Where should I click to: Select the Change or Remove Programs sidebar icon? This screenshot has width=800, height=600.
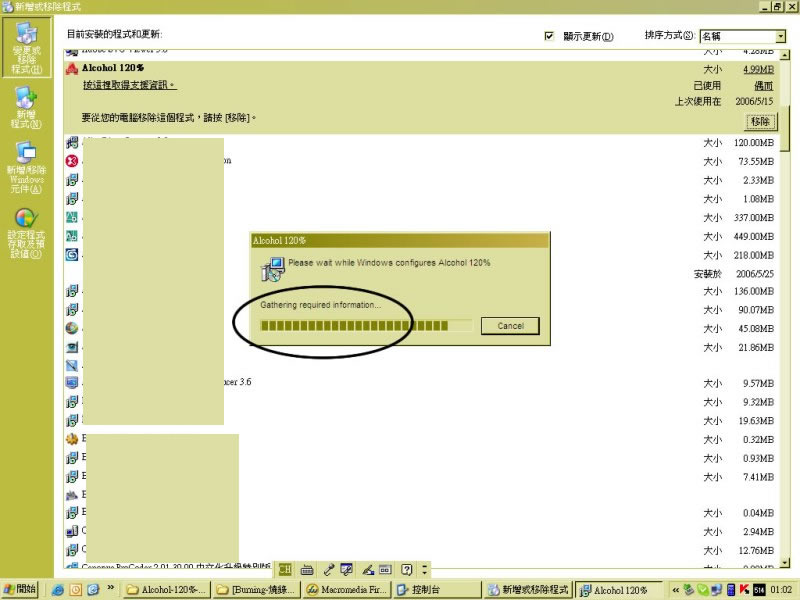[x=27, y=47]
